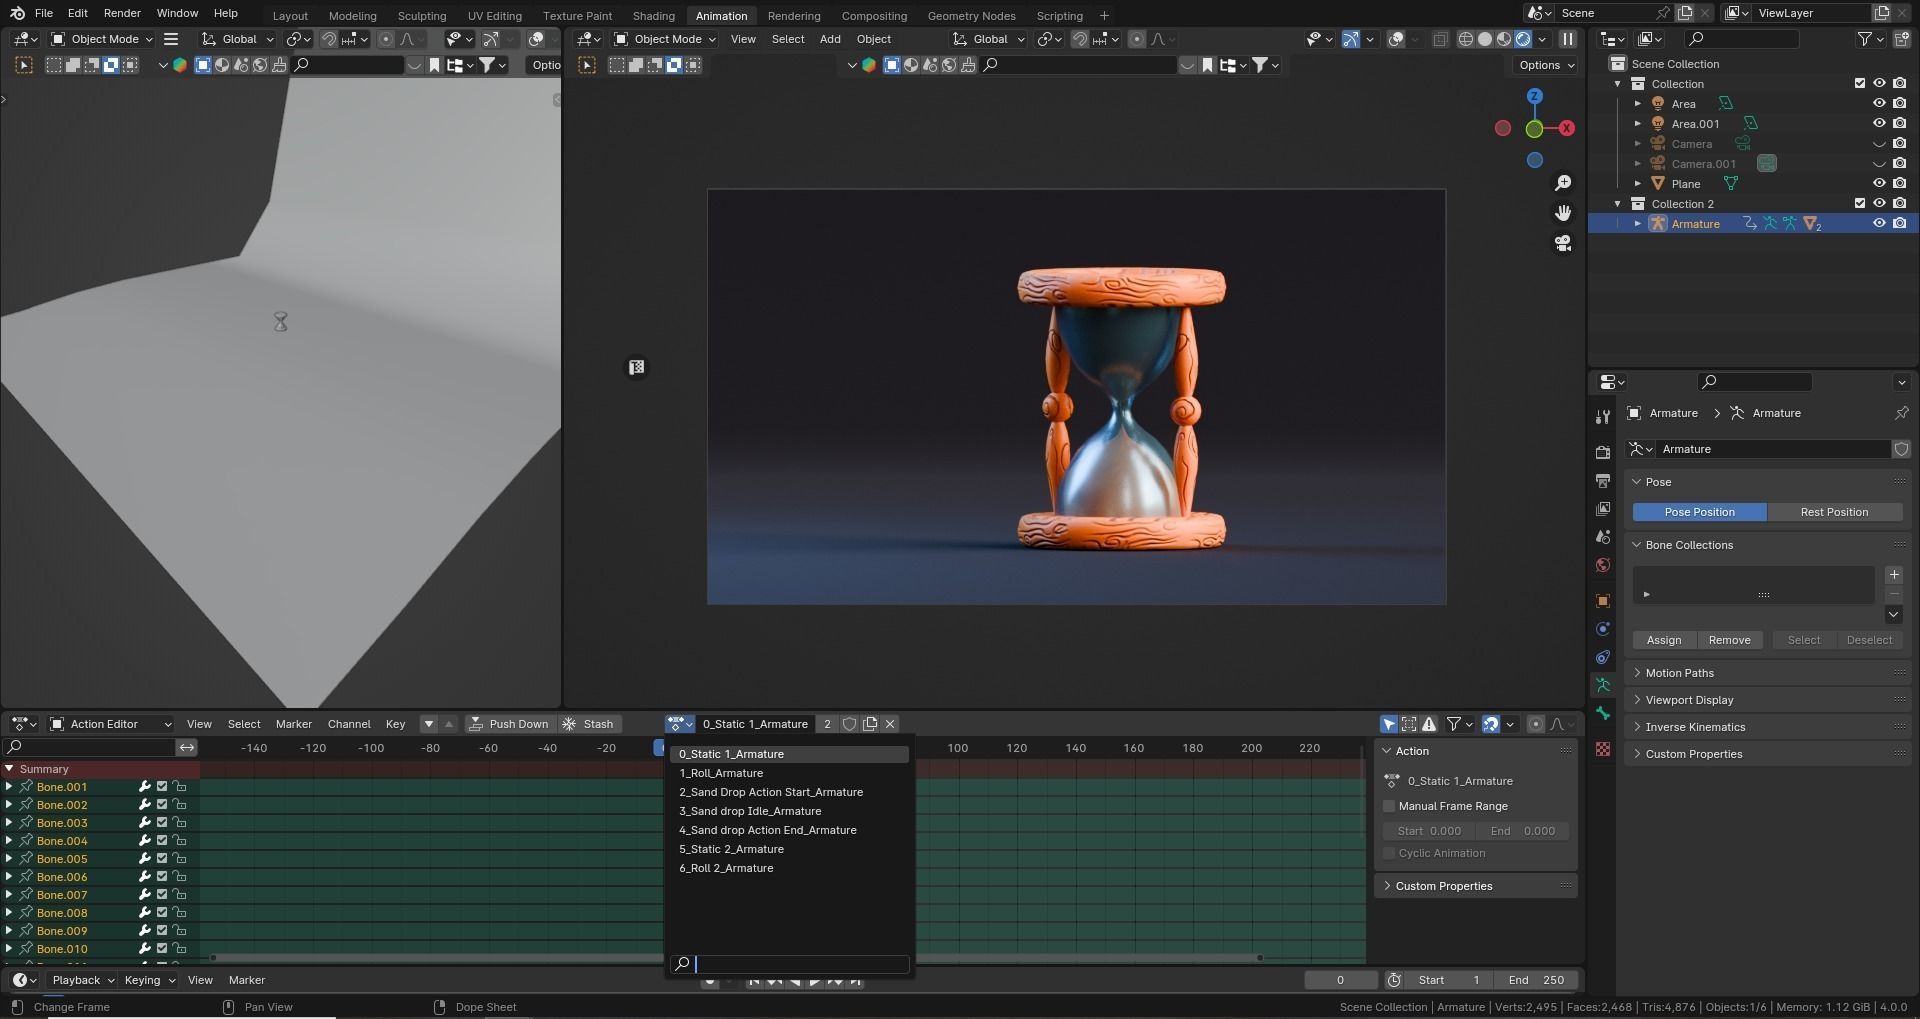Viewport: 1920px width, 1019px height.
Task: Click zoom view icon in 3D viewport
Action: pos(1563,183)
